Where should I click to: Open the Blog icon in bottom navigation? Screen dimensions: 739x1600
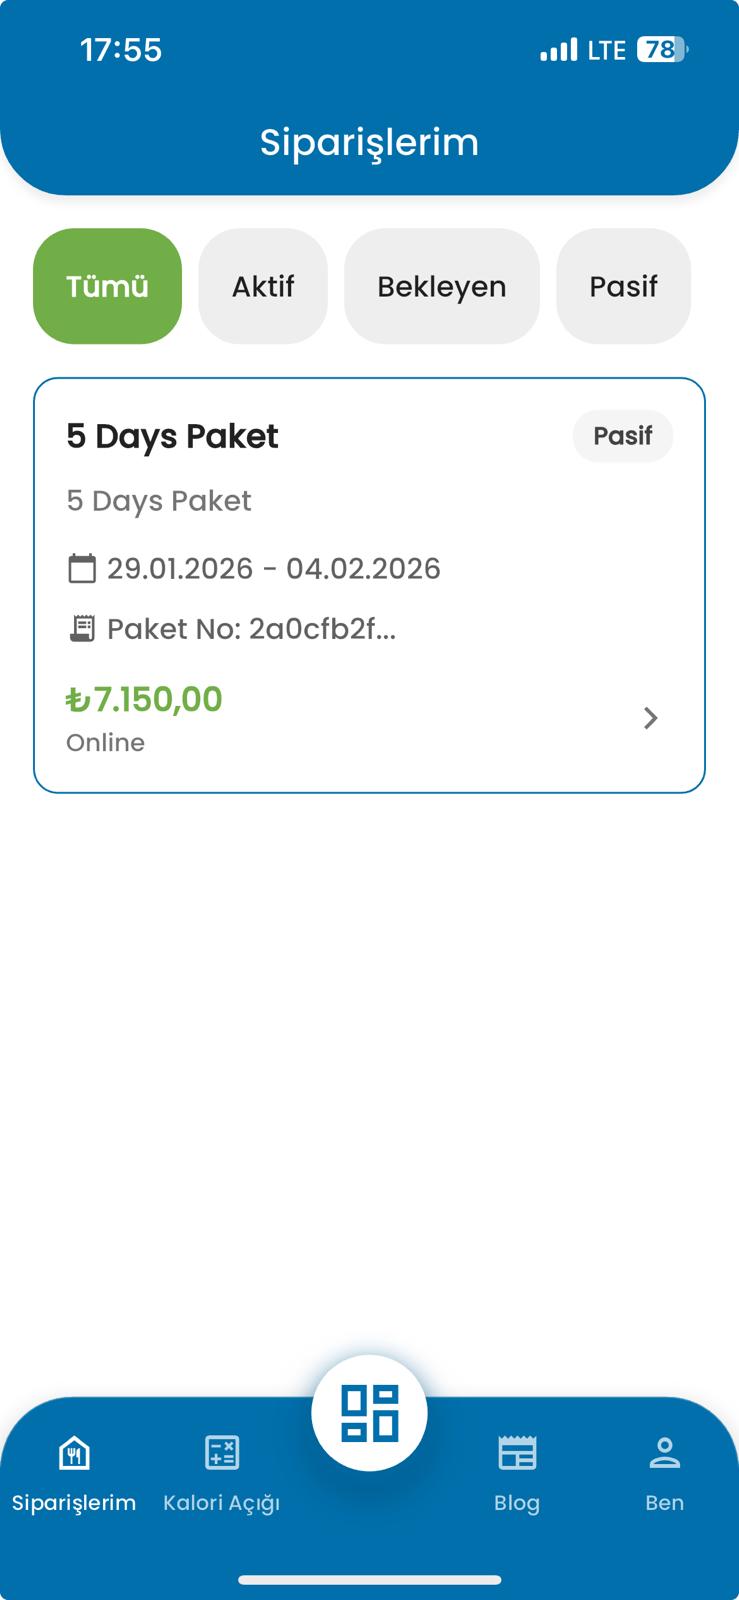click(517, 1452)
